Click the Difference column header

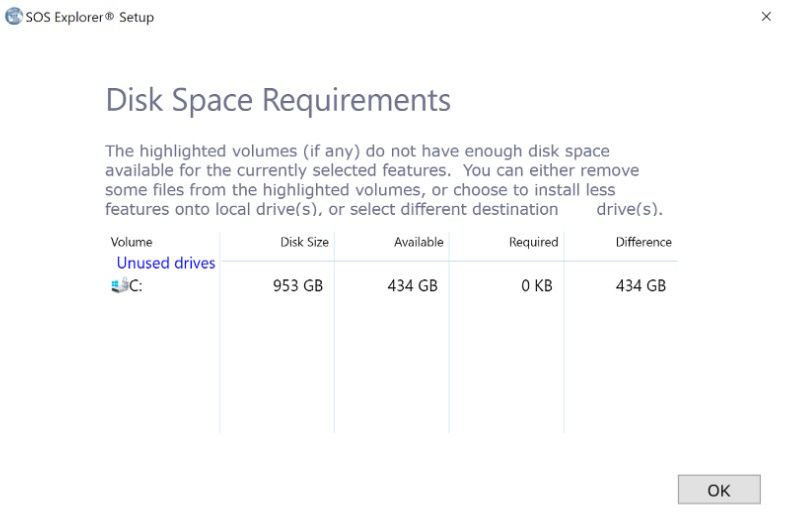(643, 242)
